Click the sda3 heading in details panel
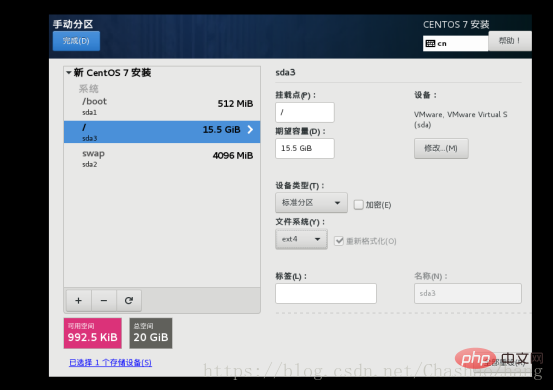554x391 pixels. click(x=285, y=72)
